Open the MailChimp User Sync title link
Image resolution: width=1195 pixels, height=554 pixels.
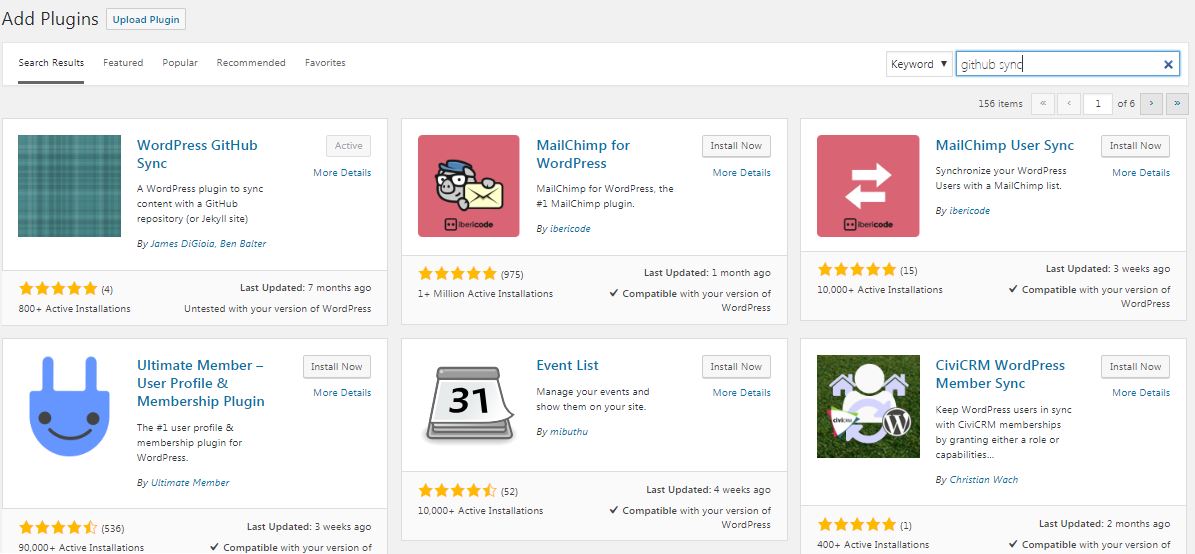click(1004, 146)
